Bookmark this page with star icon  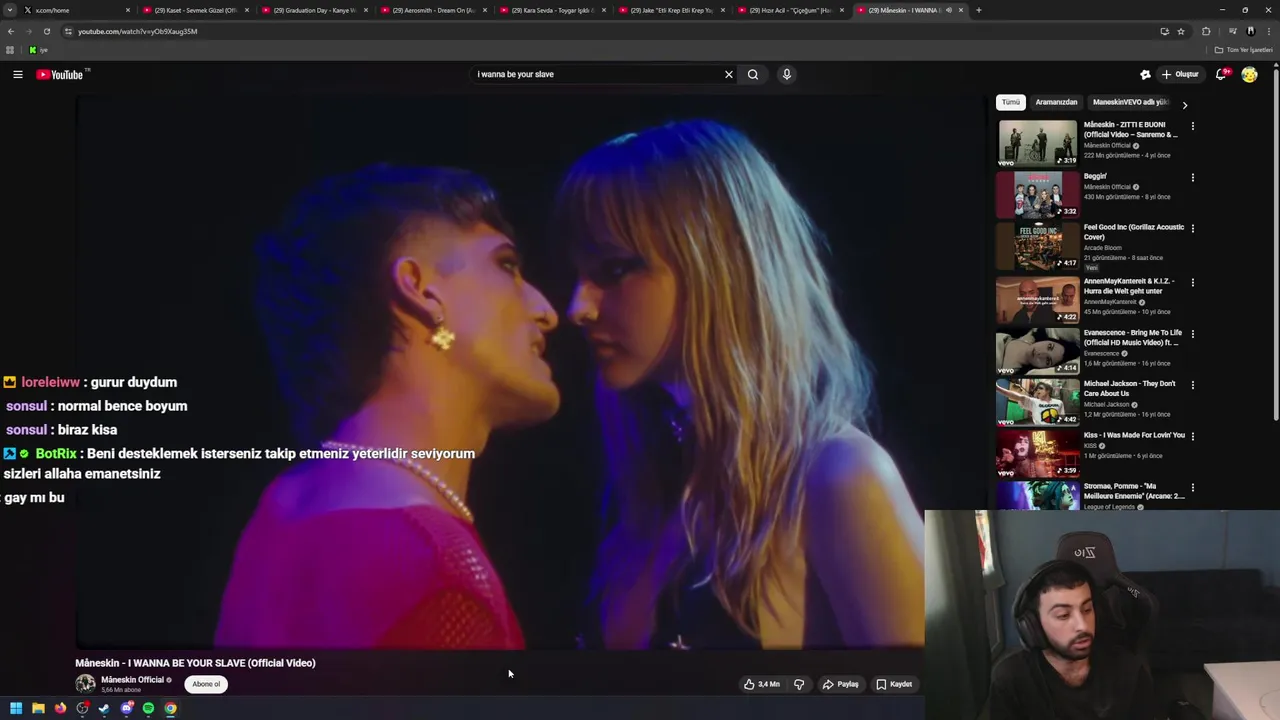(1181, 31)
